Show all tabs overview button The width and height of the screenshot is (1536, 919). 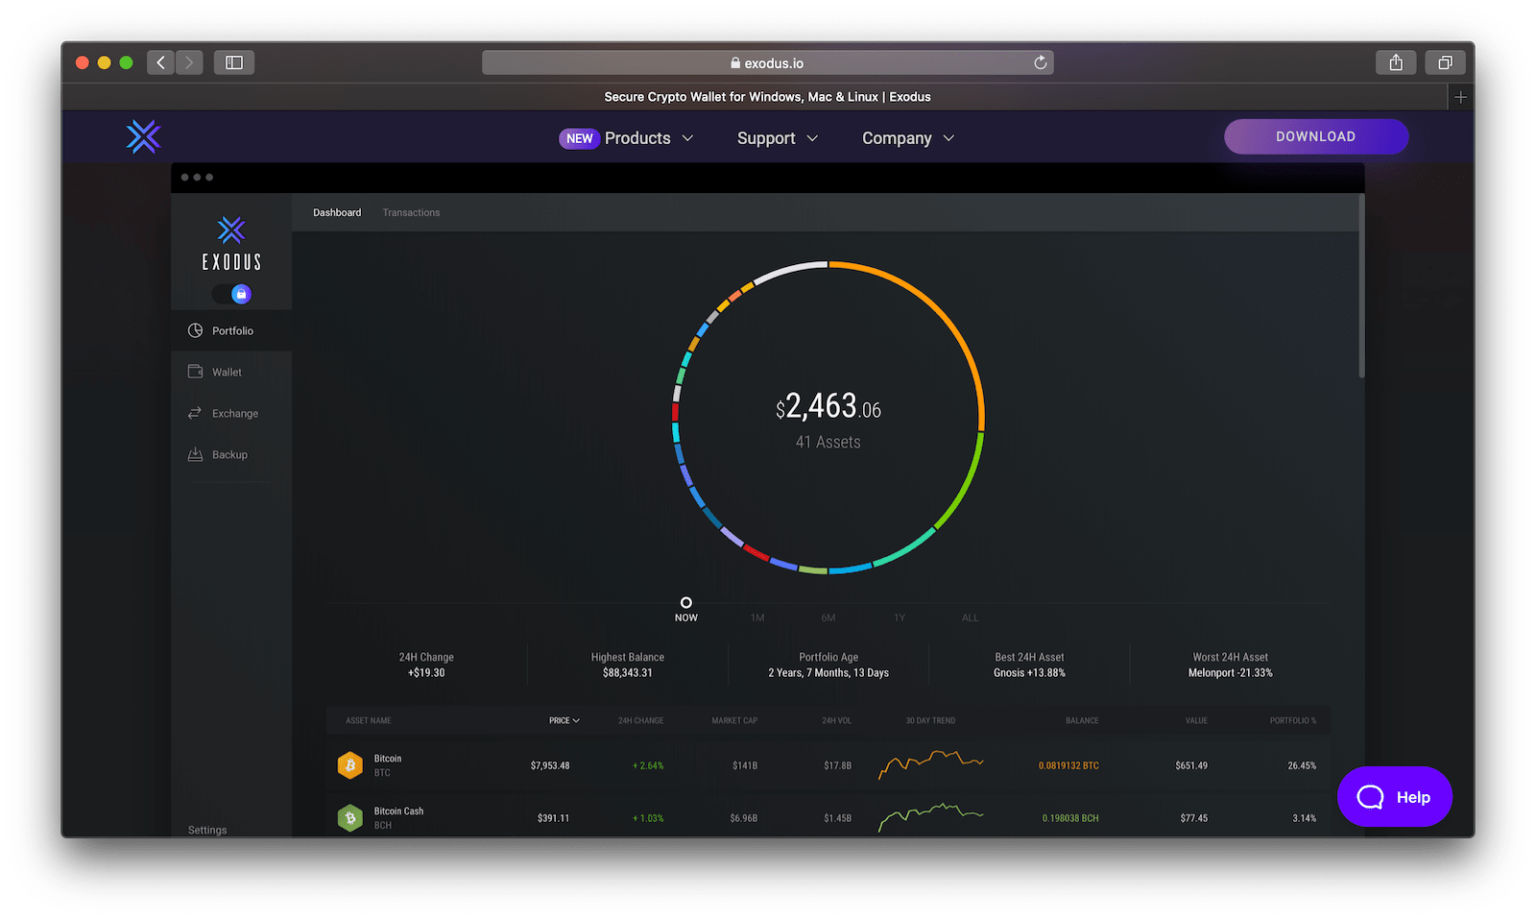point(1445,62)
